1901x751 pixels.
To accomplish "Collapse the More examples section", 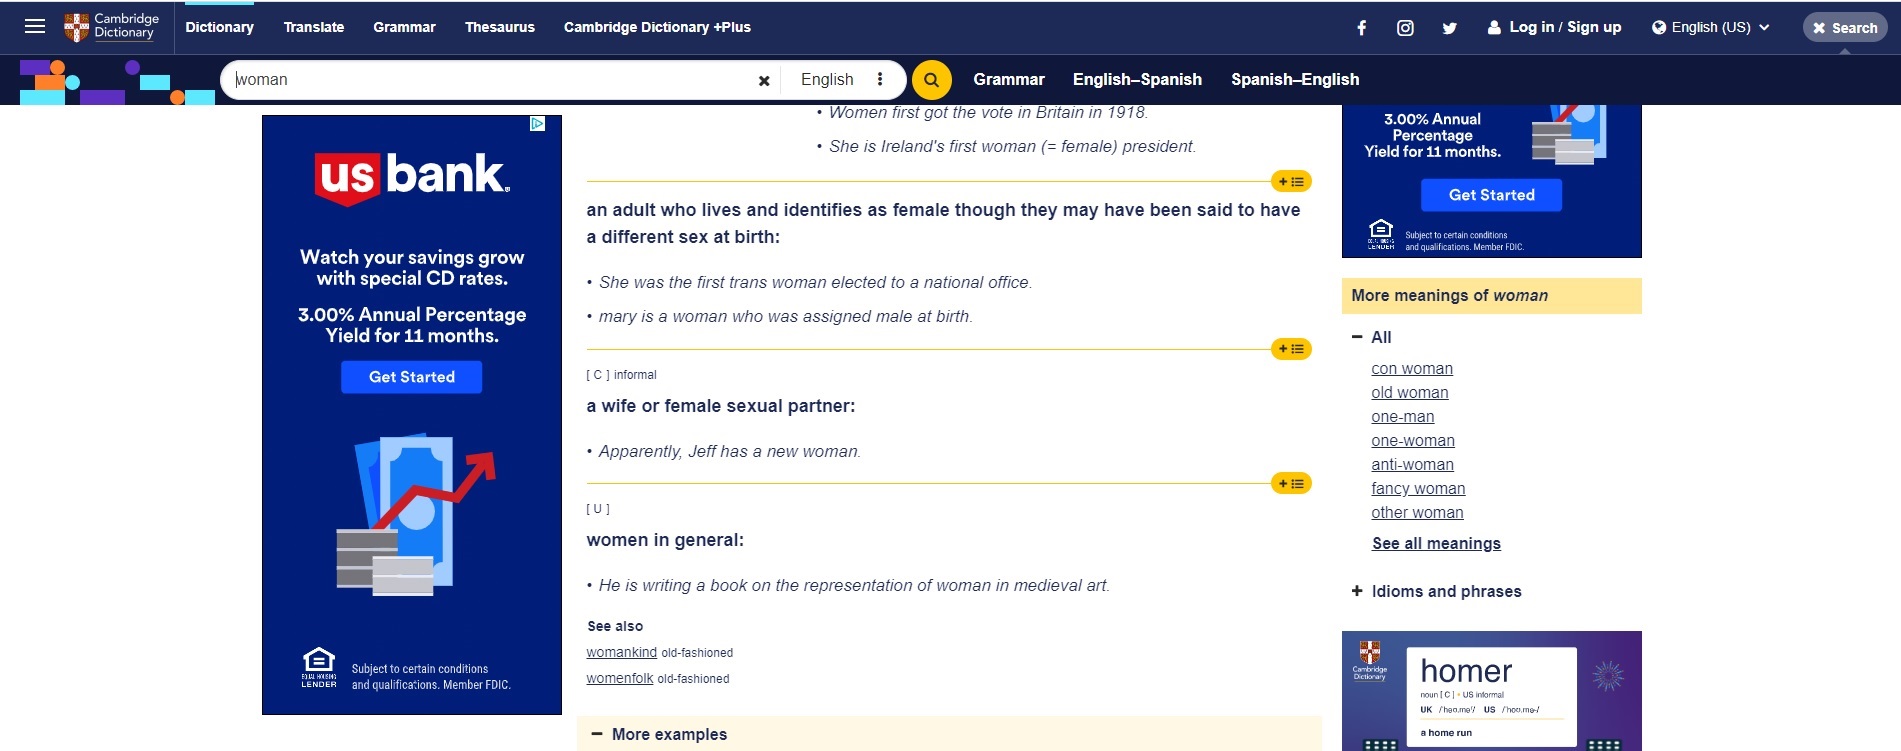I will pyautogui.click(x=659, y=734).
